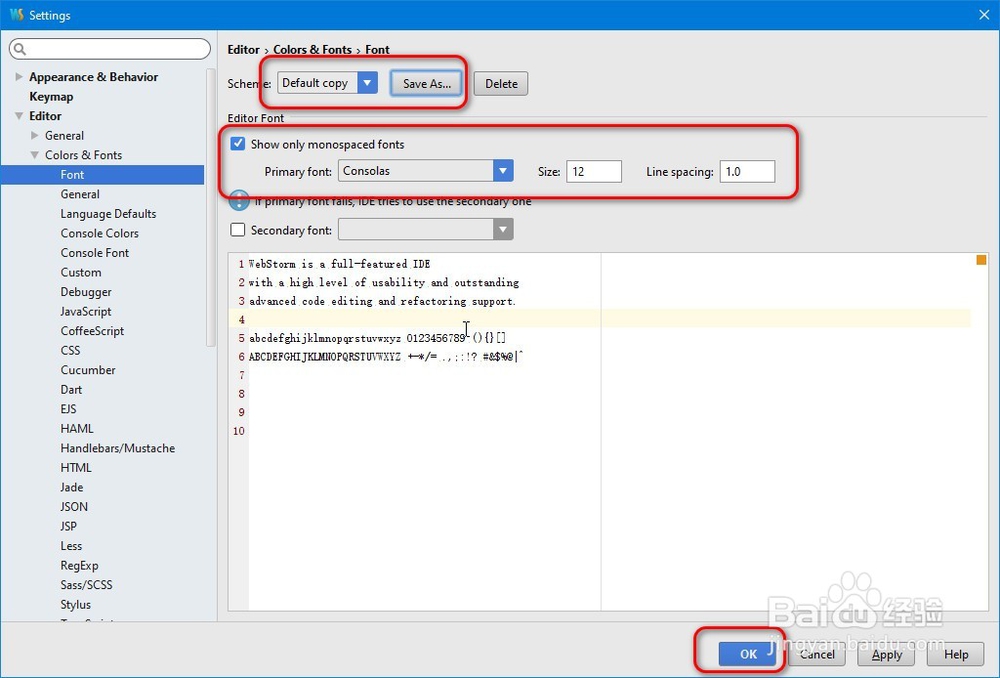1000x678 pixels.
Task: Select Stylus color settings
Action: (75, 604)
